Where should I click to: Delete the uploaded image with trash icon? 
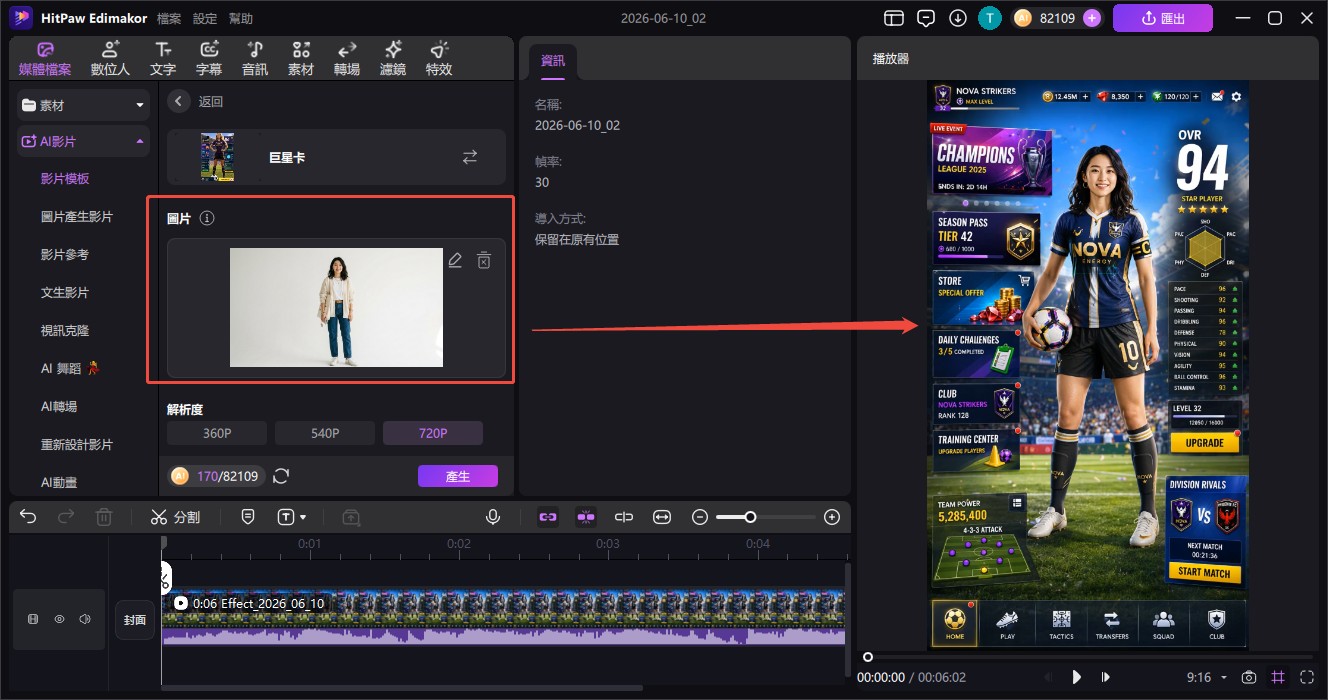point(484,260)
